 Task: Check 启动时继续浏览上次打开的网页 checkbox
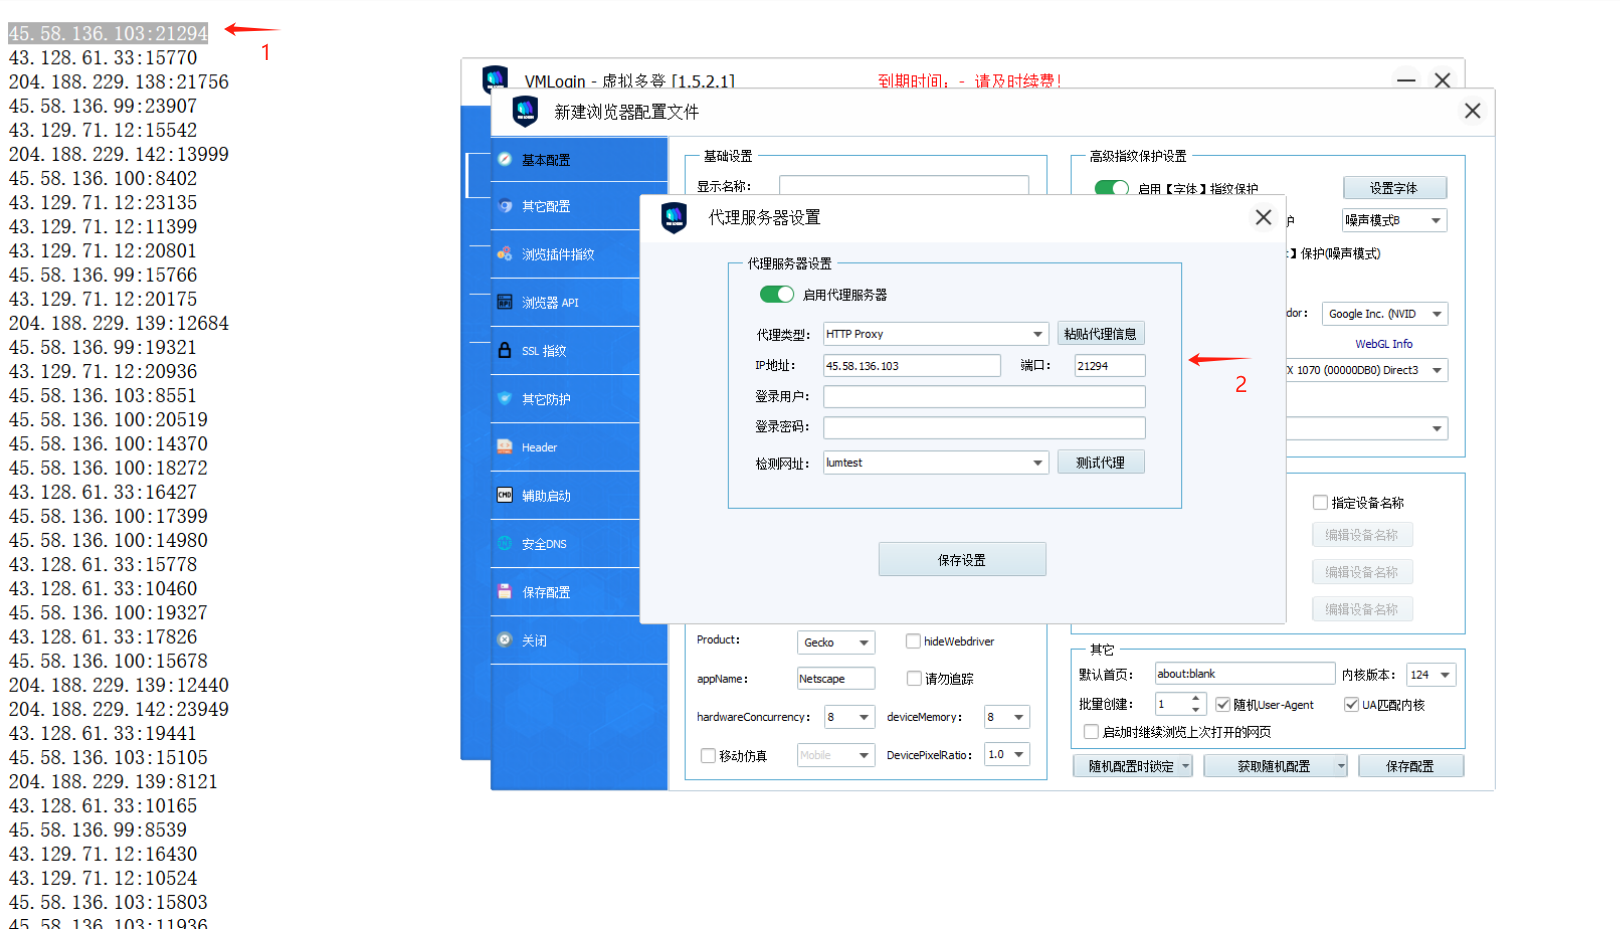point(1091,731)
